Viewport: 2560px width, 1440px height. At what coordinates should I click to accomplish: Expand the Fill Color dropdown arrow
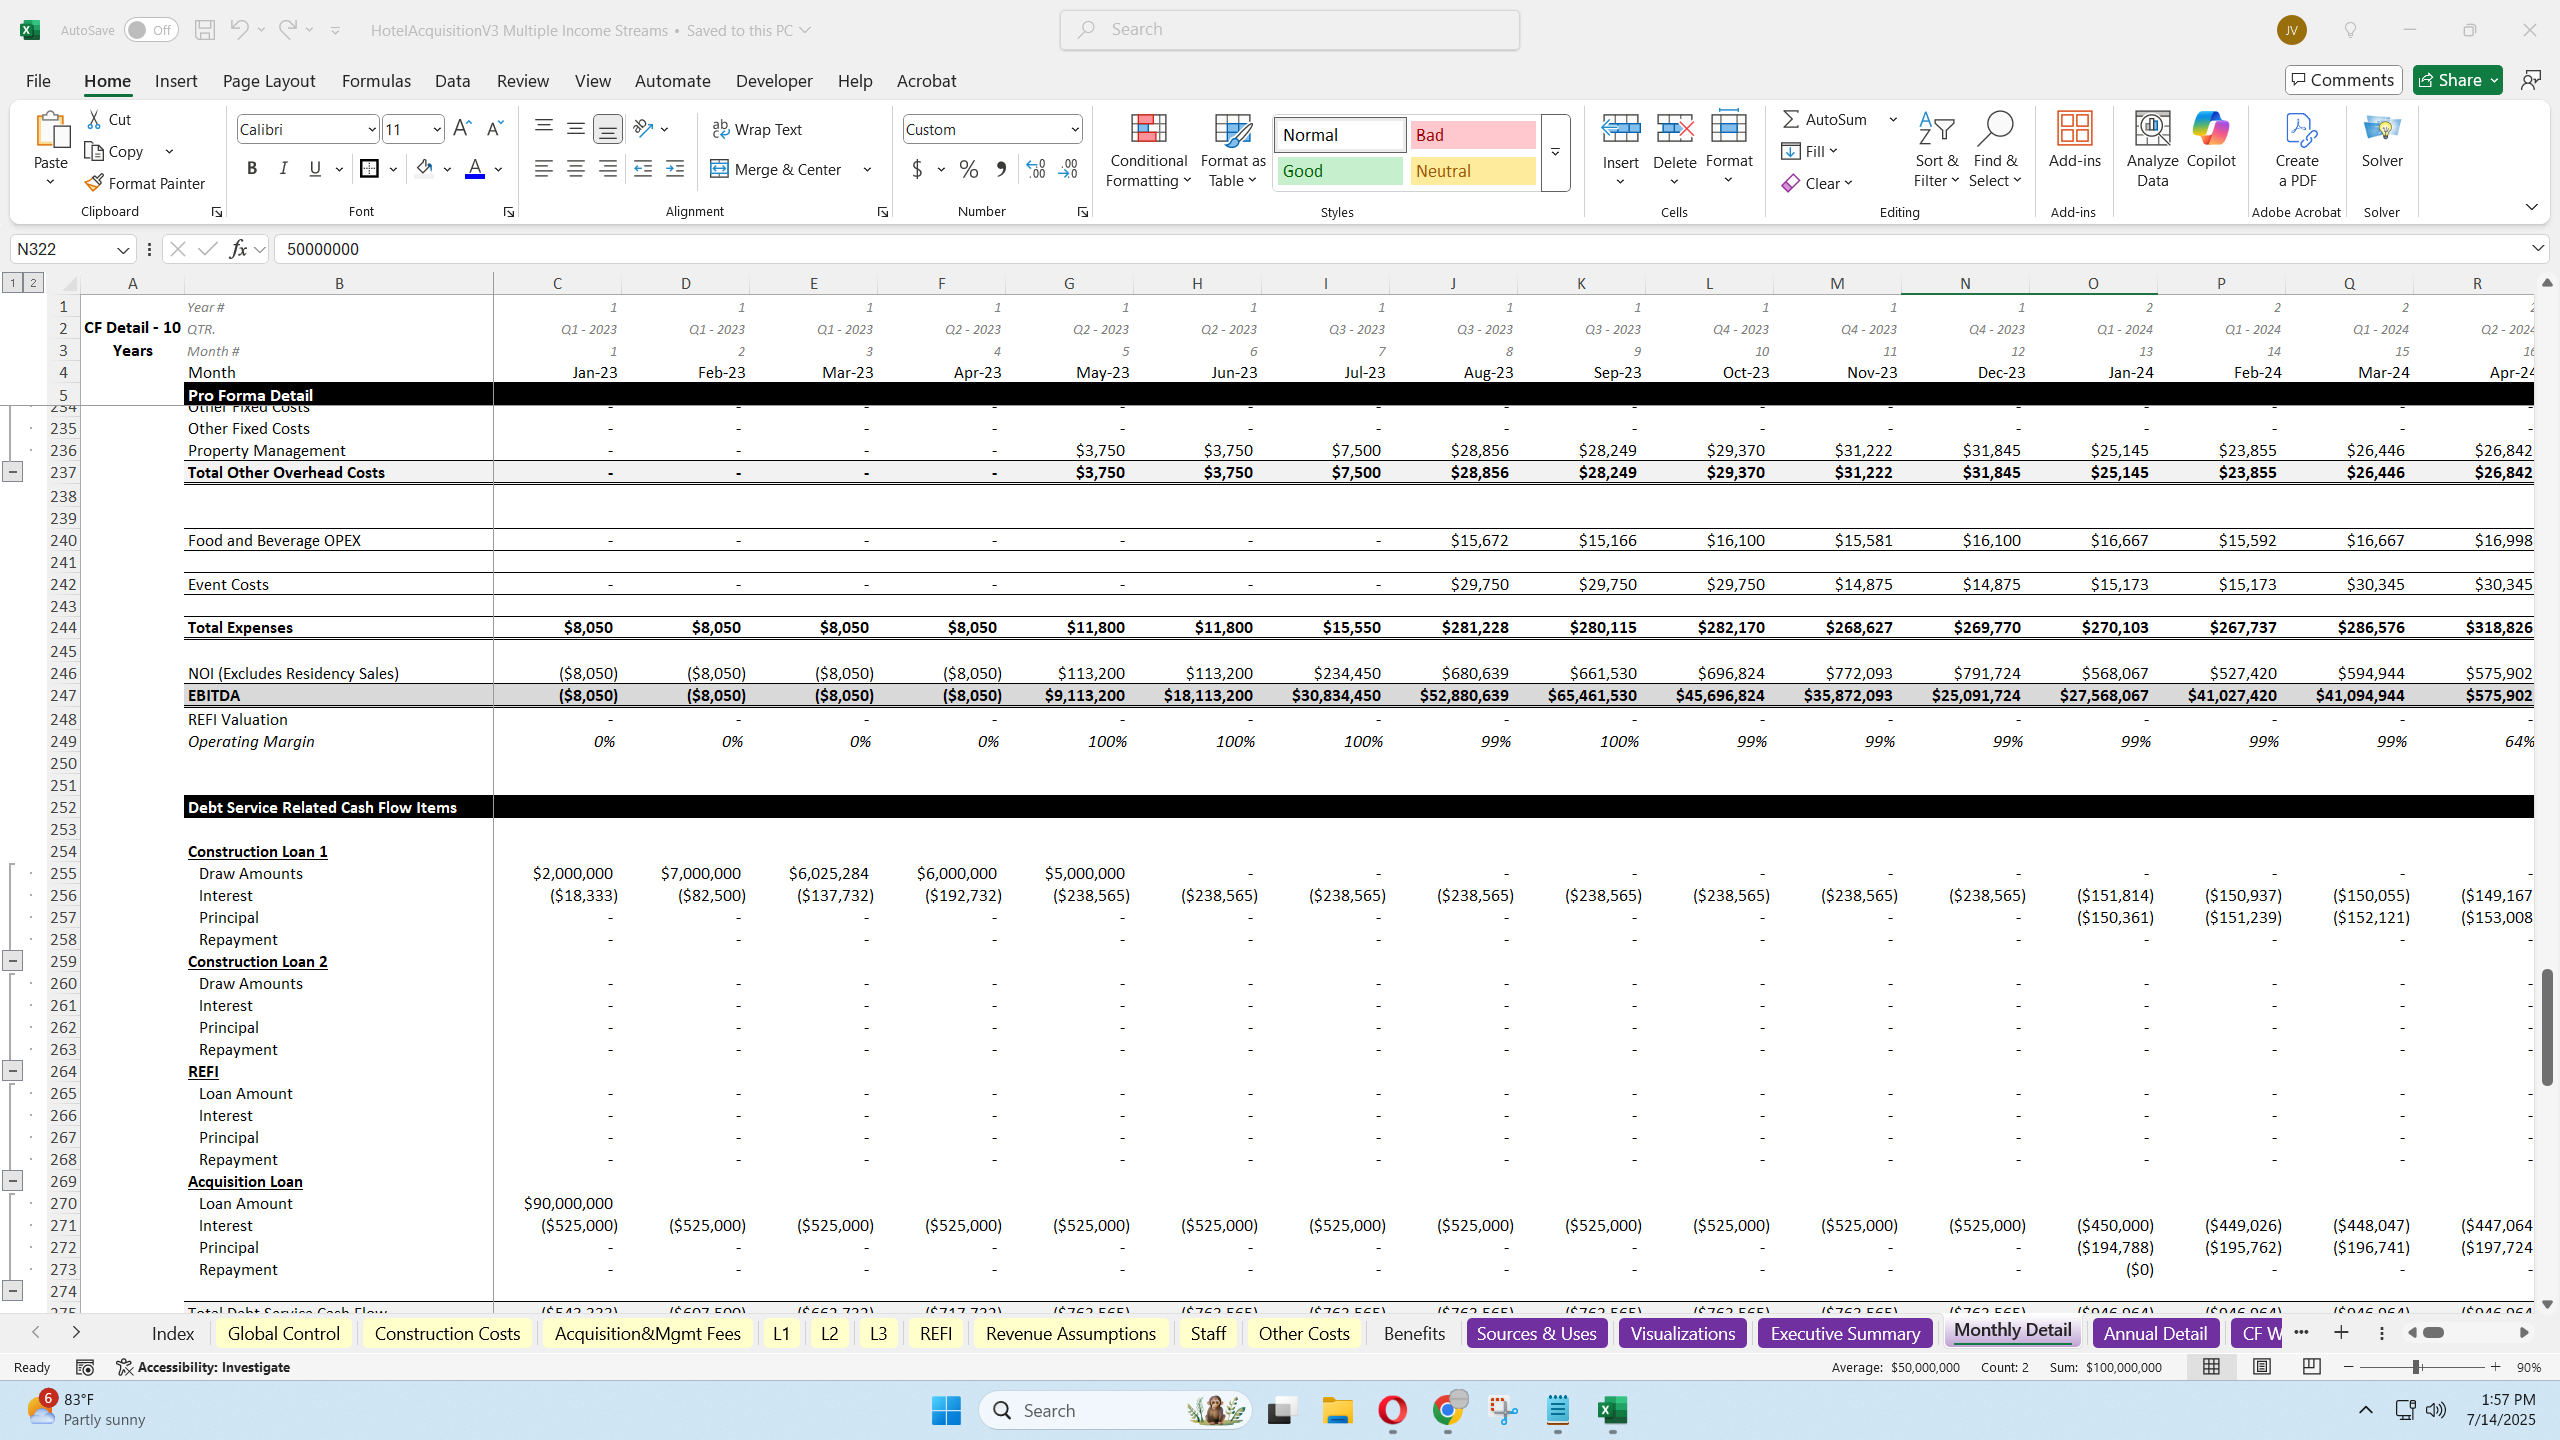click(x=447, y=168)
